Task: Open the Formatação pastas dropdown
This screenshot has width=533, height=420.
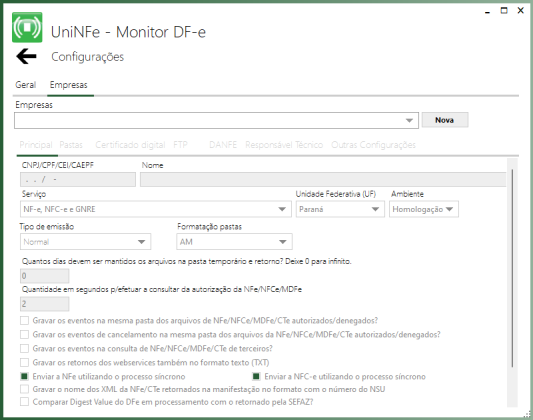Action: [234, 242]
